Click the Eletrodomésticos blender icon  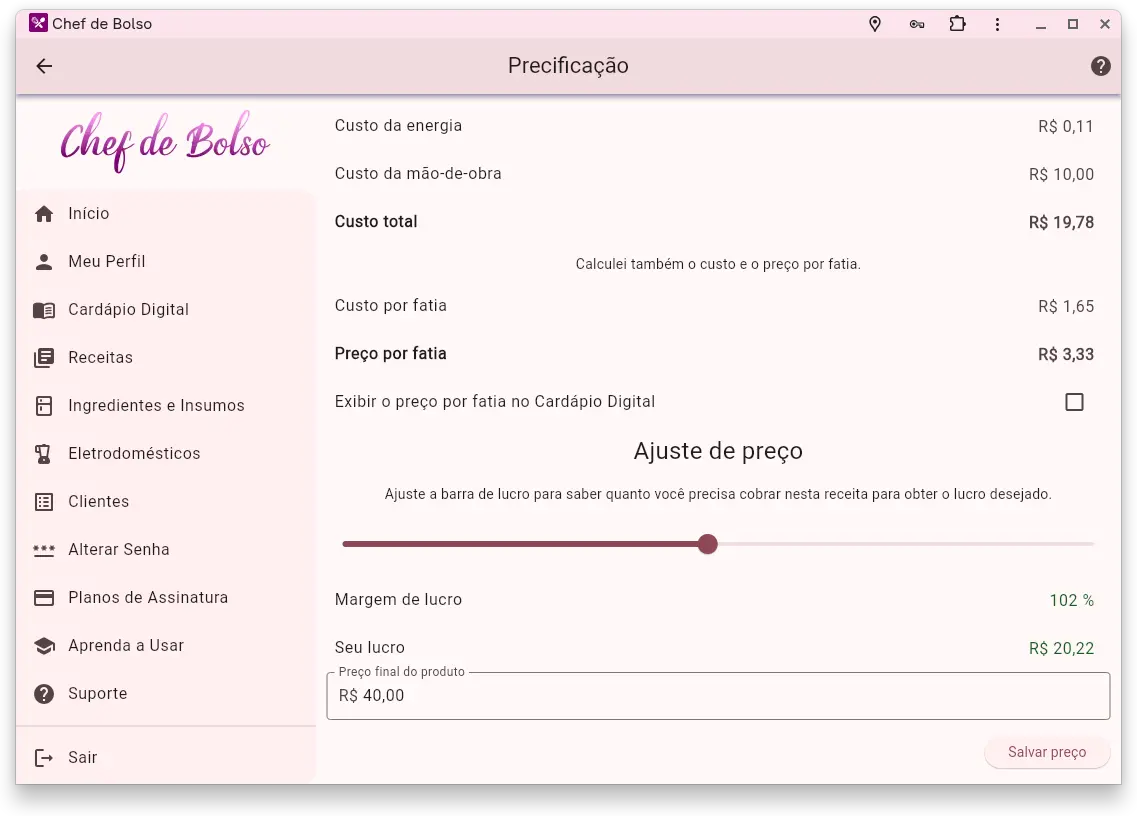point(44,454)
